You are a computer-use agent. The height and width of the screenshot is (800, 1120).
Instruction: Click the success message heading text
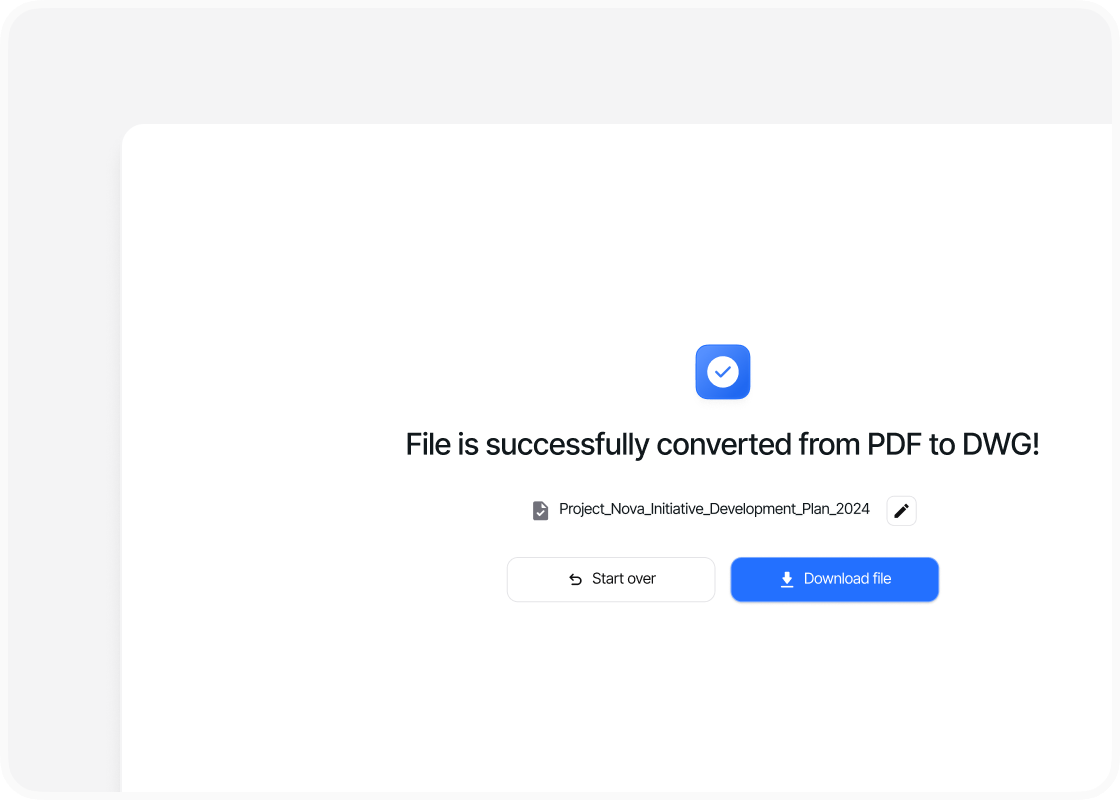tap(722, 443)
